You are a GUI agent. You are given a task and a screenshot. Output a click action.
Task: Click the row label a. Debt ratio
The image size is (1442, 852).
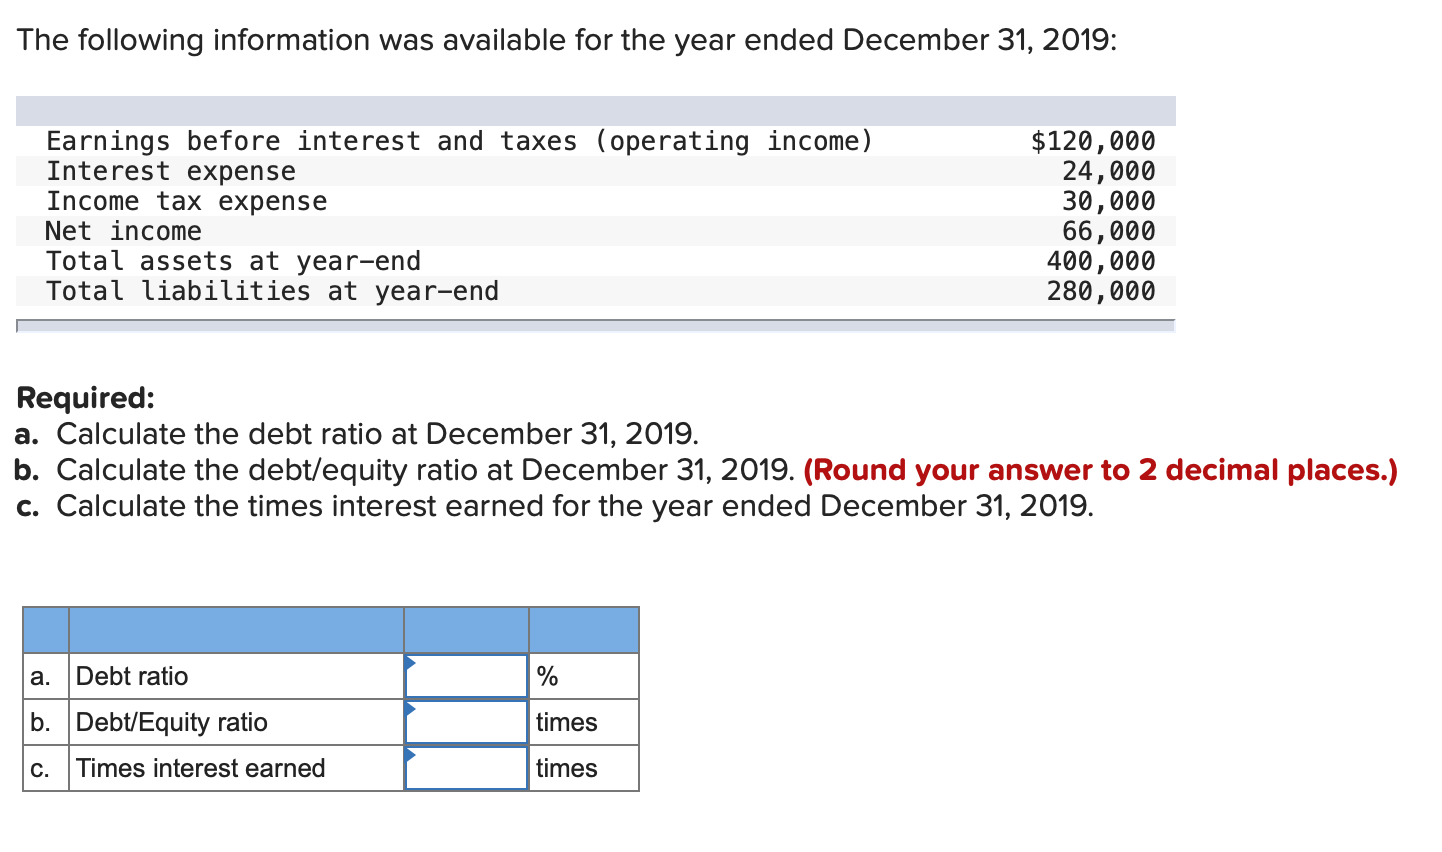[132, 676]
